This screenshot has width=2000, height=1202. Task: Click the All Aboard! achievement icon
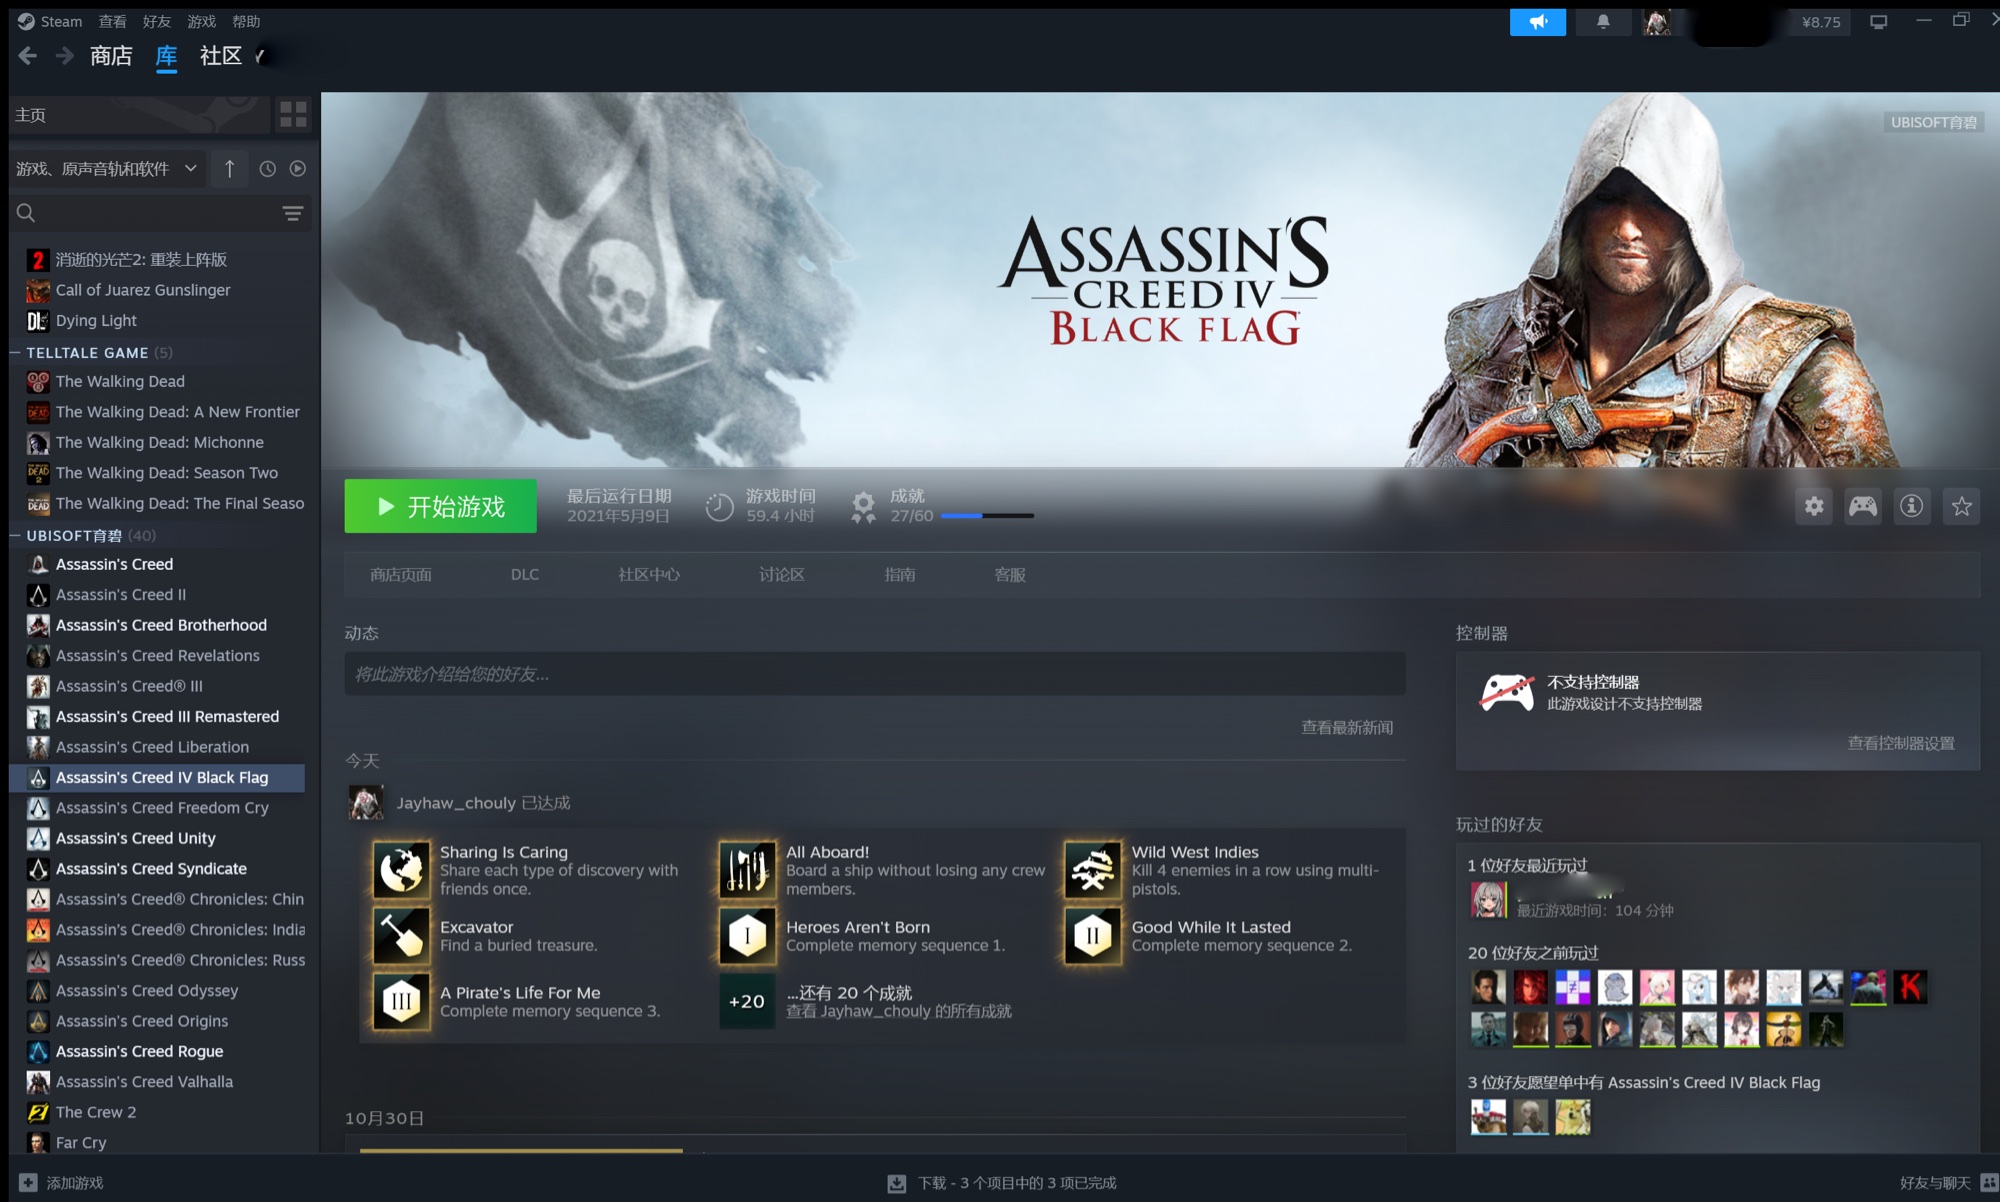click(x=747, y=869)
